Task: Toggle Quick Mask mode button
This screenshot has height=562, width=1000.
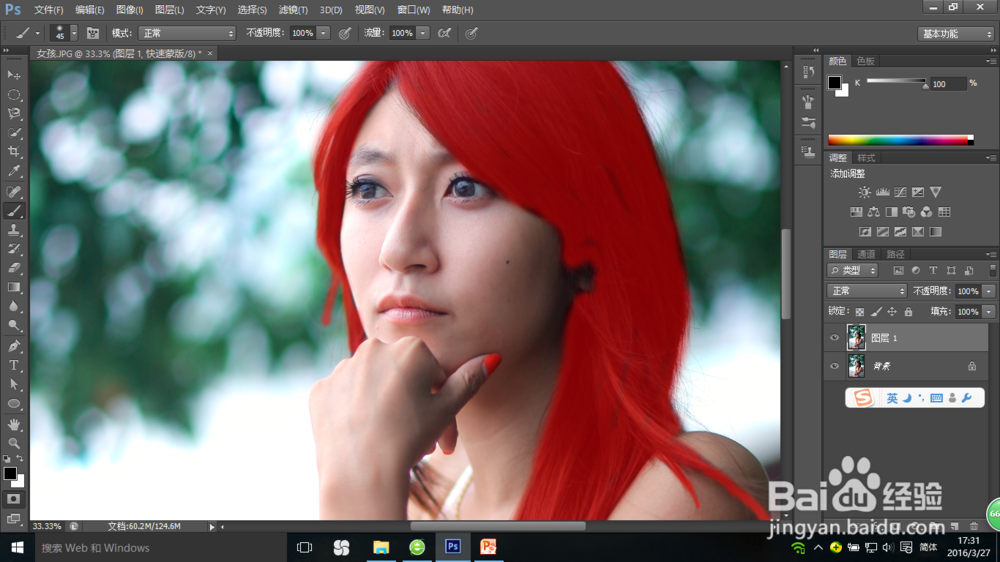Action: (x=14, y=499)
